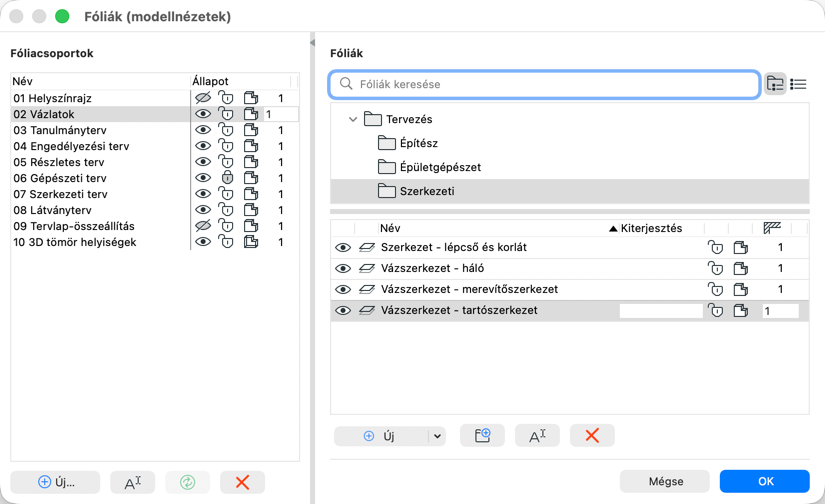Viewport: 825px width, 504px height.
Task: Select 10 3D tömör helyiségek combination
Action: 75,242
